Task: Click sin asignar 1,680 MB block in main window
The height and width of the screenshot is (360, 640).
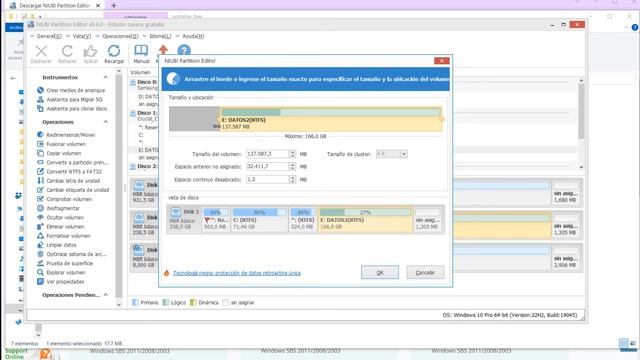Action: coord(565,192)
